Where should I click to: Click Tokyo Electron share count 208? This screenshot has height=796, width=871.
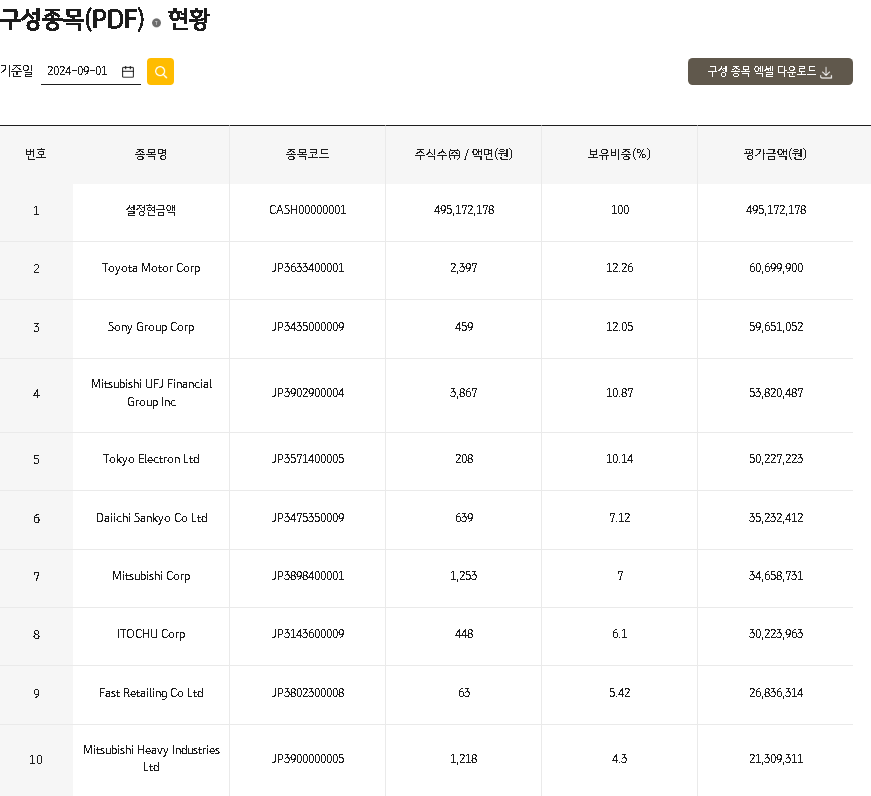coord(464,459)
